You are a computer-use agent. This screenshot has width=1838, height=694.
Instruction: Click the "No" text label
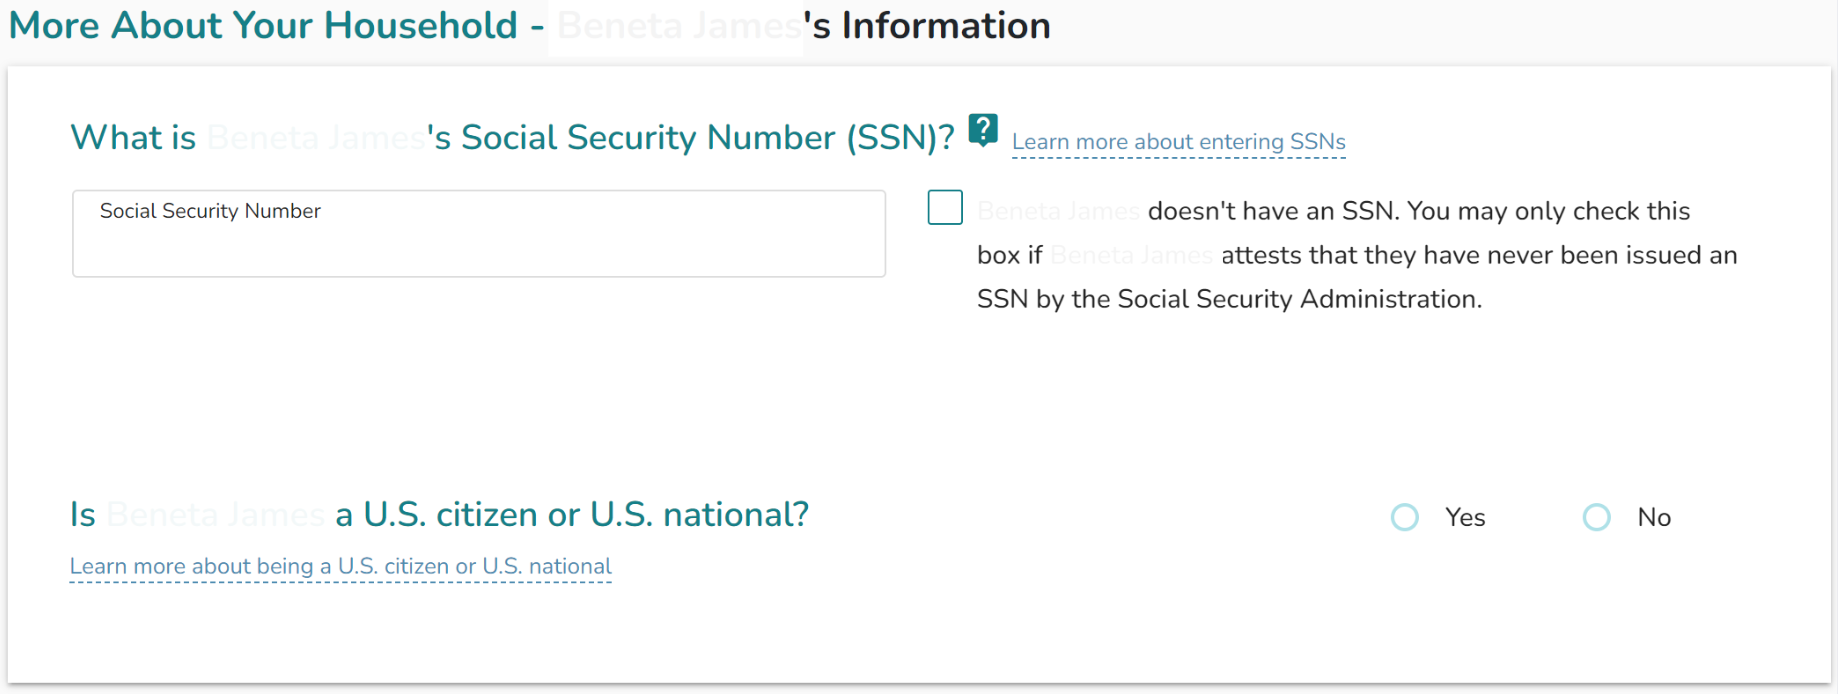tap(1654, 517)
